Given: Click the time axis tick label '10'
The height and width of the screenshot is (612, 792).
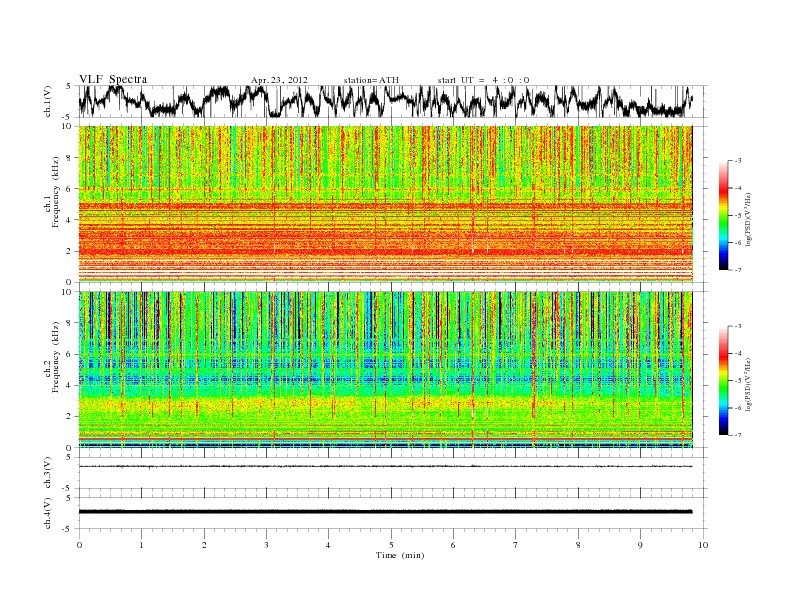Looking at the screenshot, I should click(x=703, y=545).
